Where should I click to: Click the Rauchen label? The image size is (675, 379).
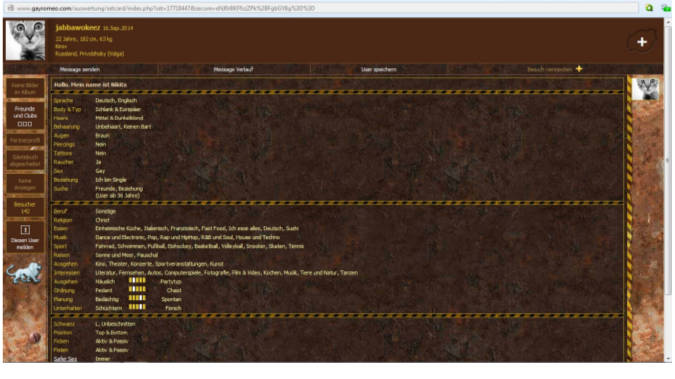click(x=63, y=162)
